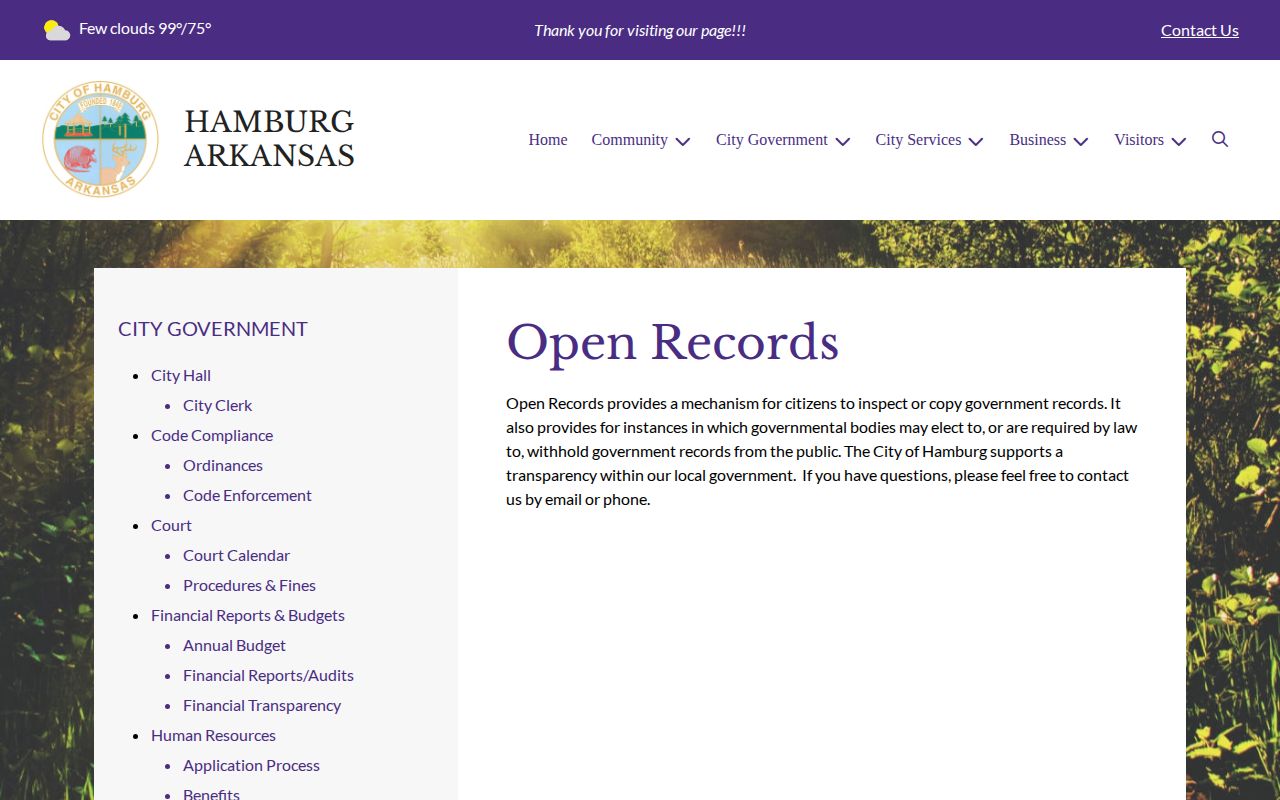Follow the Contact Us link
The height and width of the screenshot is (800, 1280).
tap(1200, 30)
